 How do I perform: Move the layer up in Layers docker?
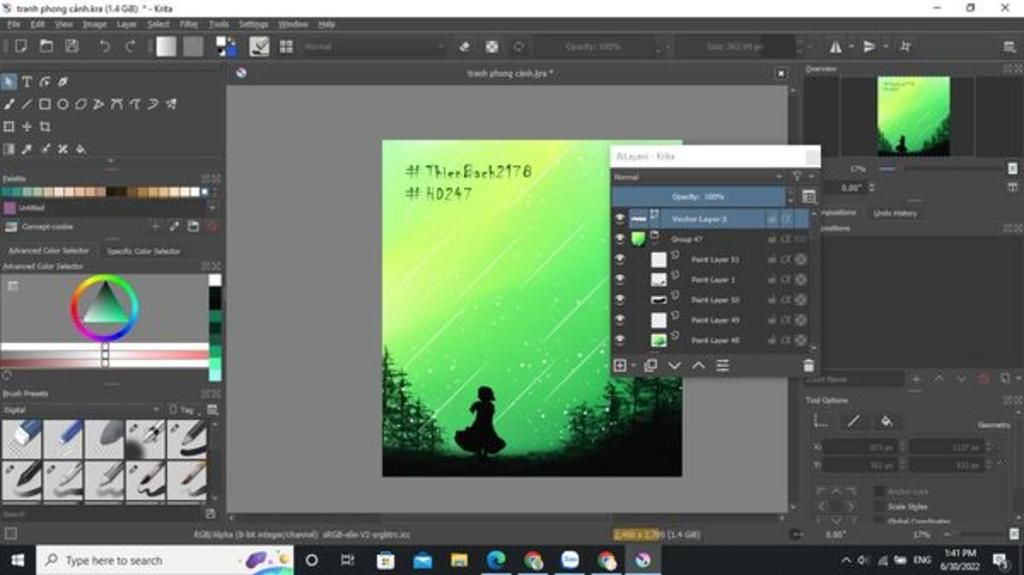click(x=698, y=365)
